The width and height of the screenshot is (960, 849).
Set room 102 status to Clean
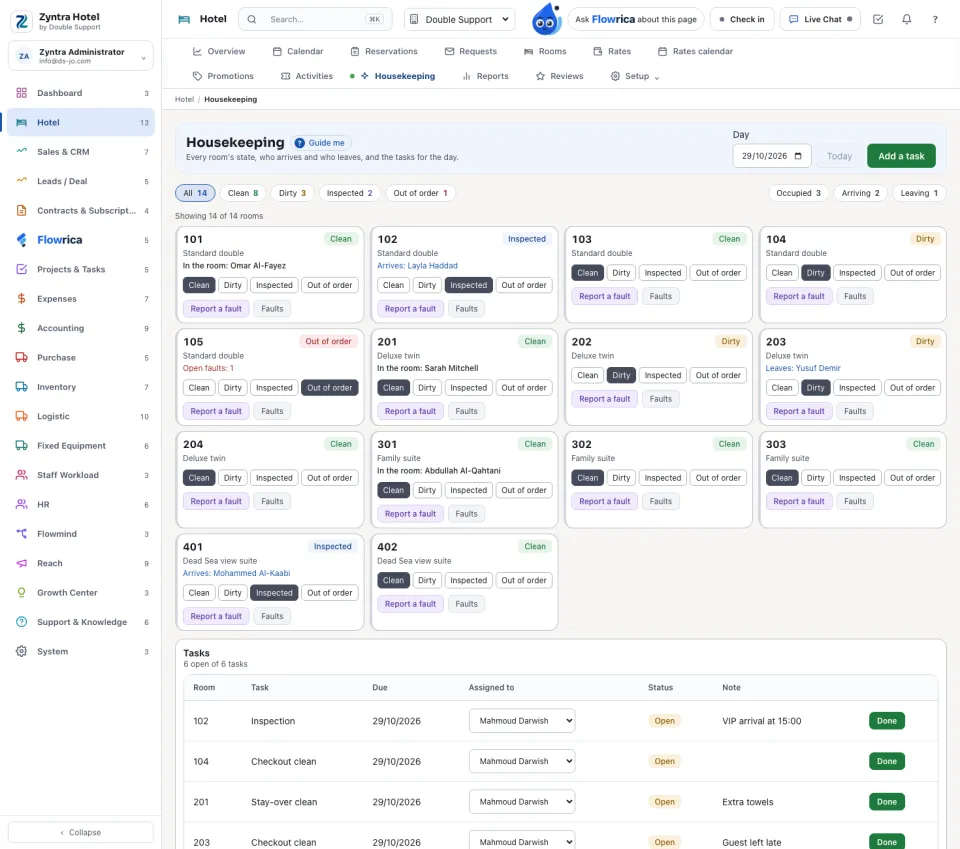[x=393, y=285]
